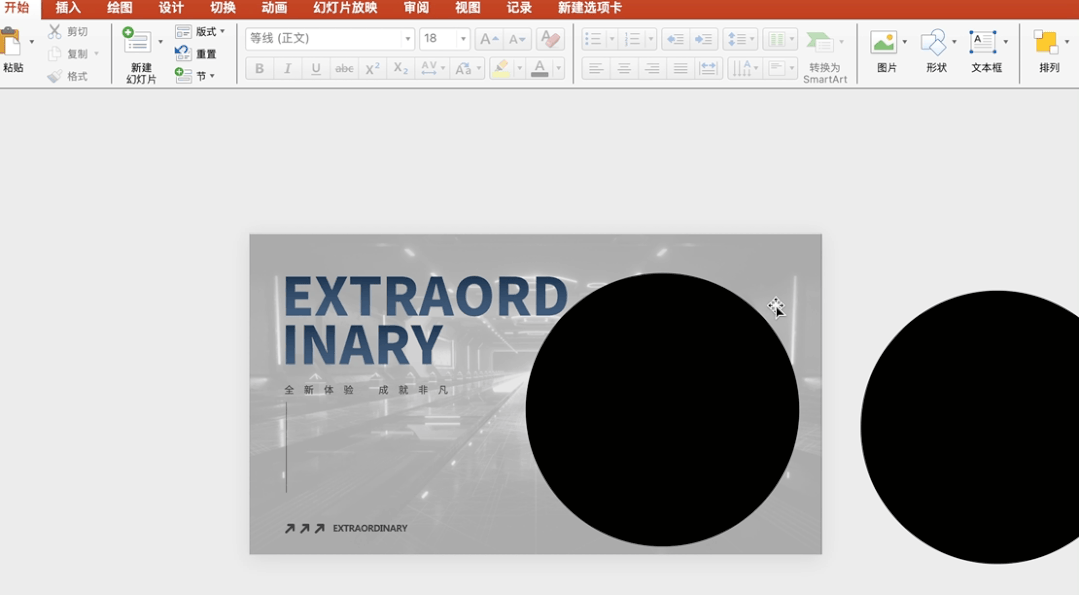1079x595 pixels.
Task: Align text to the left
Action: [x=596, y=68]
